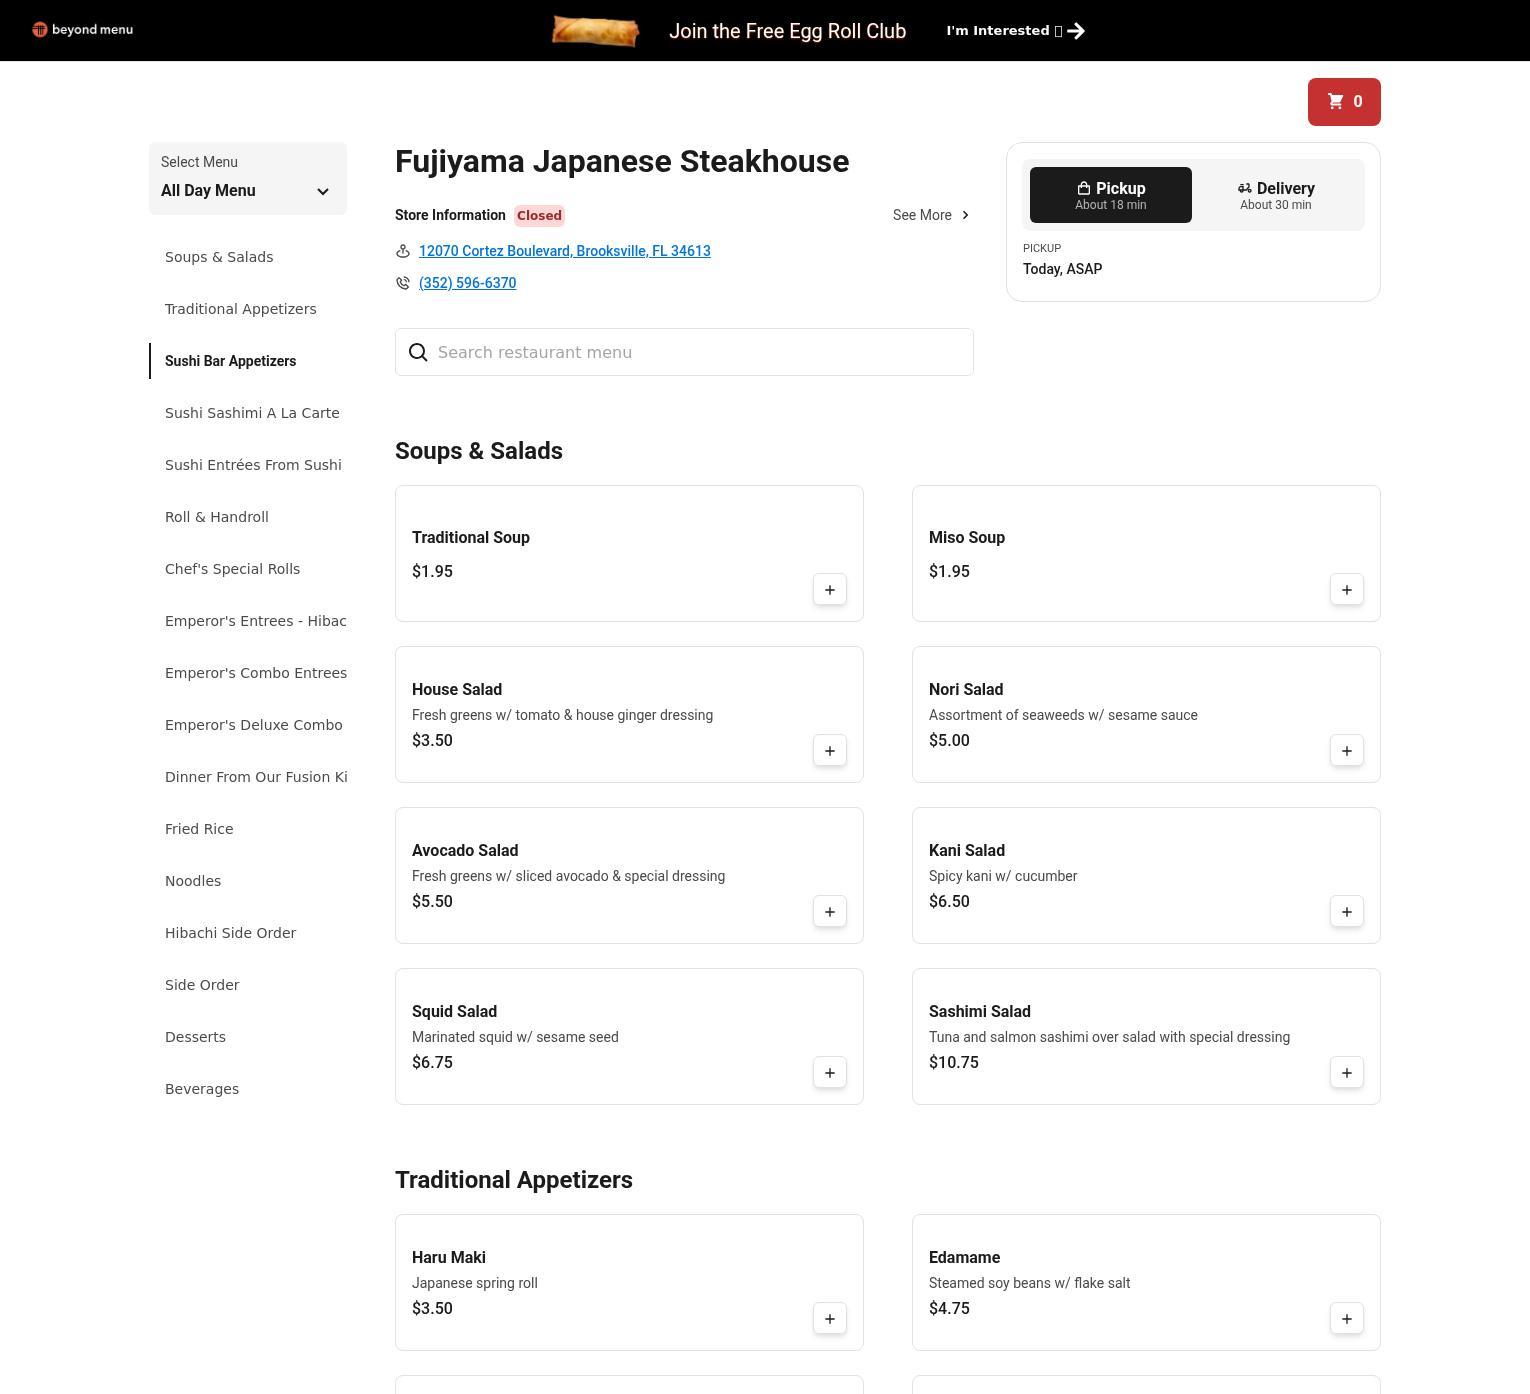Screen dimensions: 1530x1394
Task: Click Join the Free Egg Roll Club
Action: [788, 31]
